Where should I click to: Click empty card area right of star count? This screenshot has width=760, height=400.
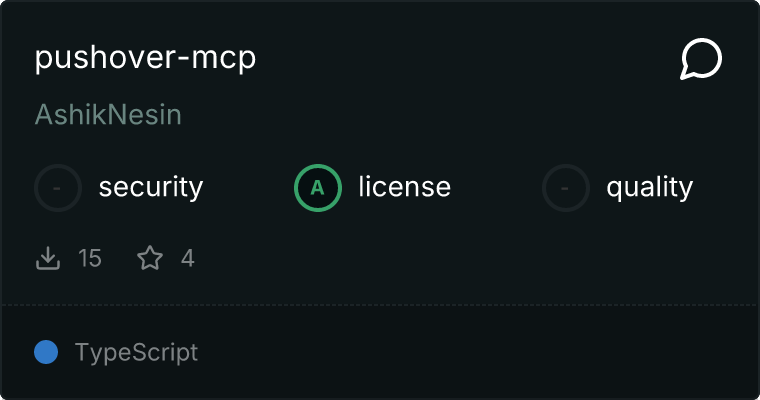pos(475,258)
